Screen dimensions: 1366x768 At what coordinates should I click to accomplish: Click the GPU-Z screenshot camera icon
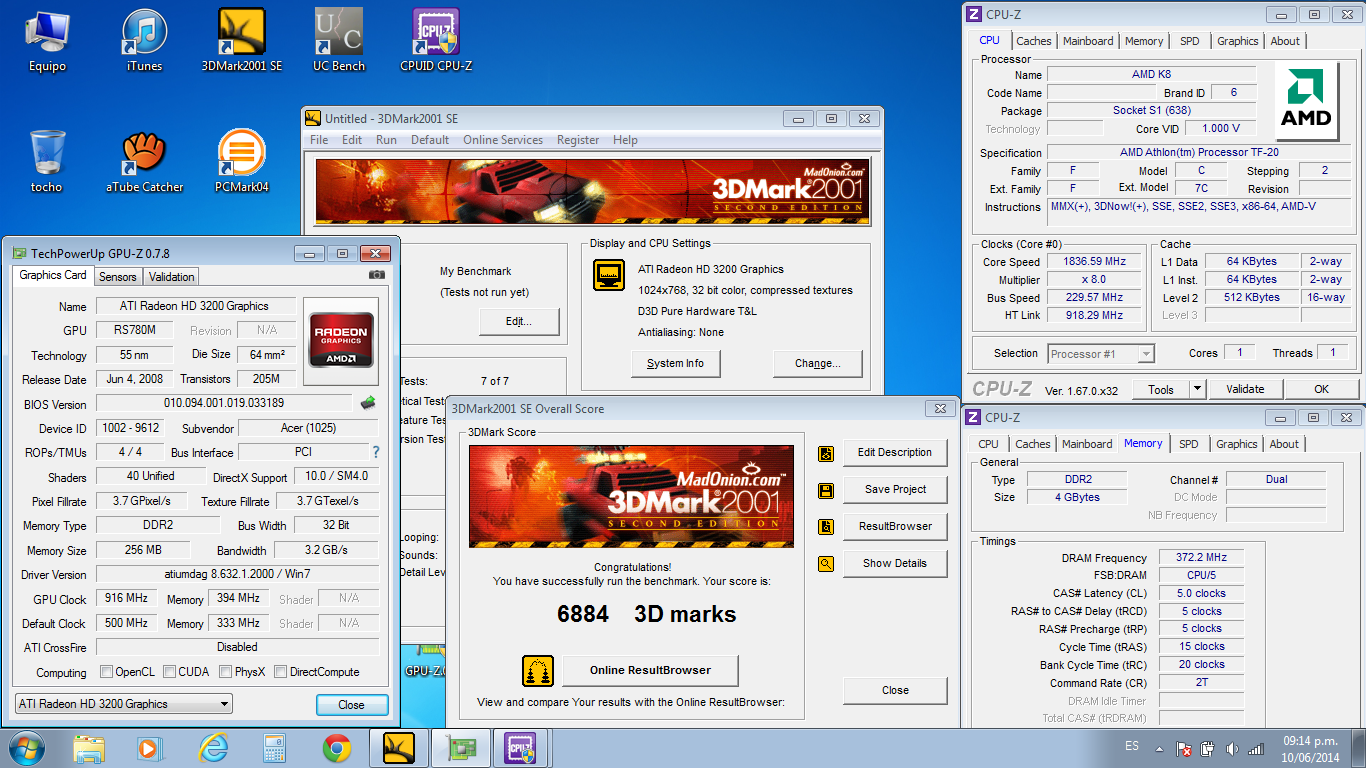376,275
